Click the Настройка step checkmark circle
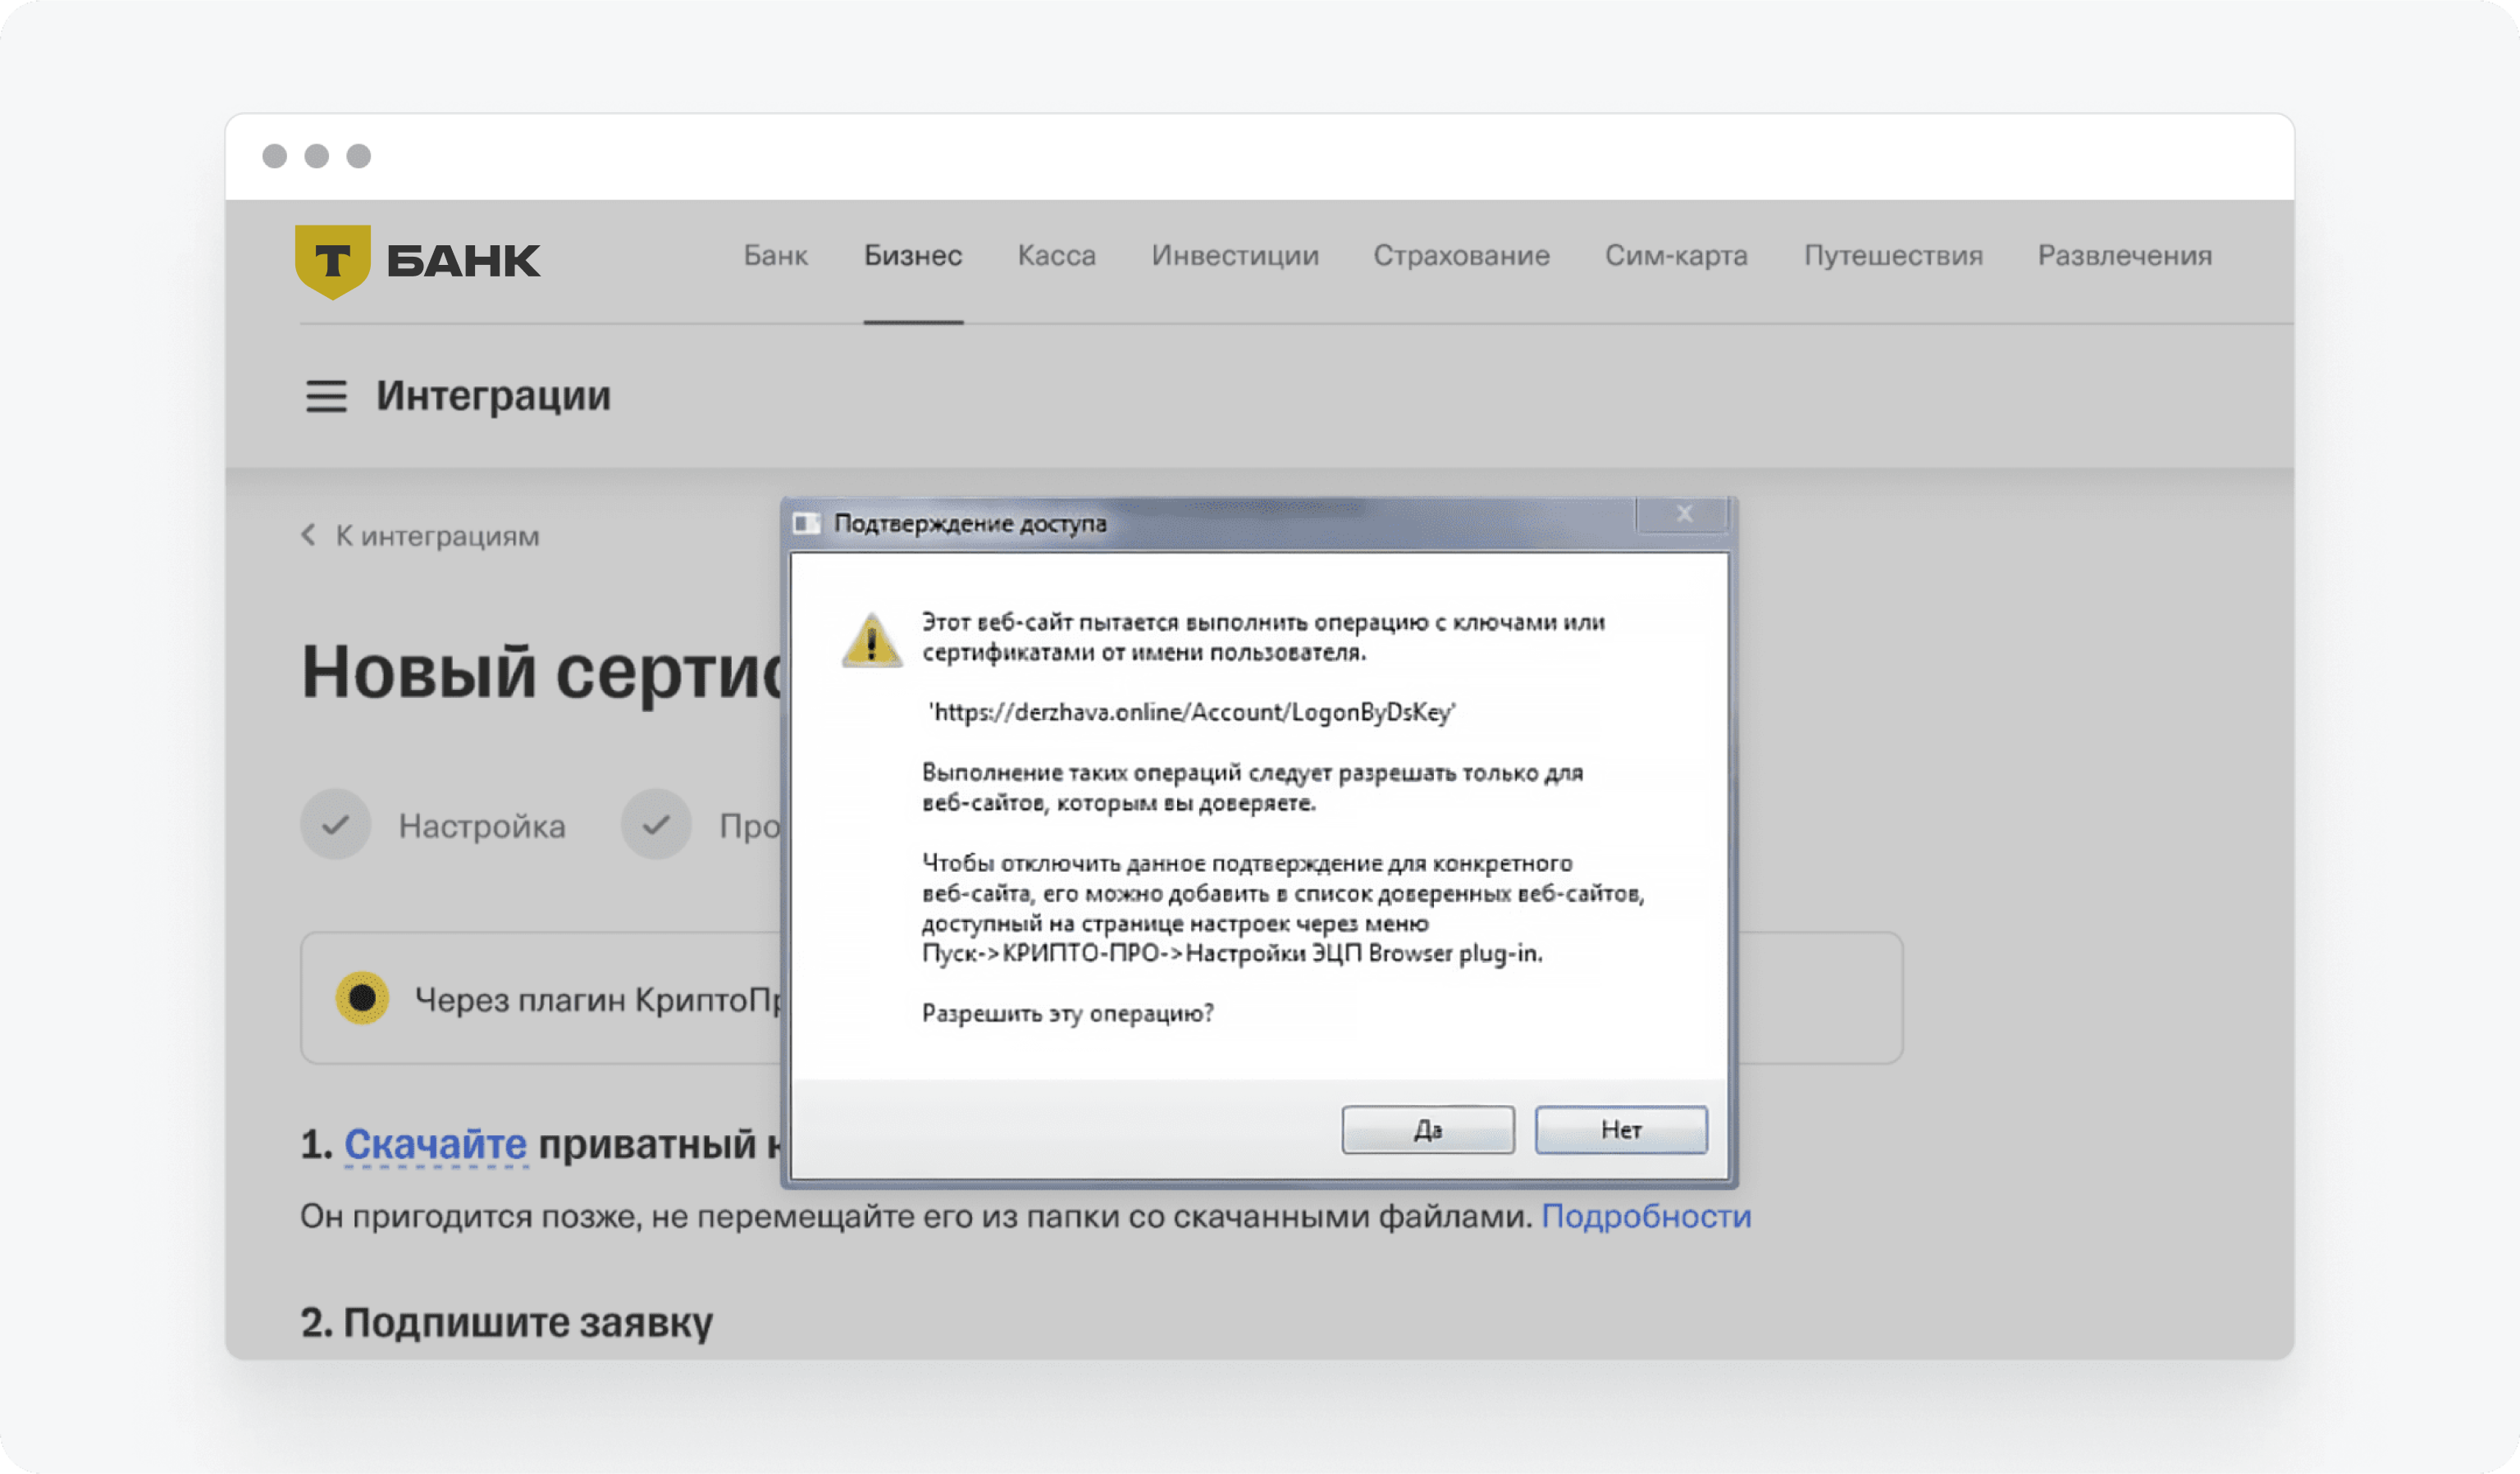Image resolution: width=2520 pixels, height=1474 pixels. click(336, 824)
